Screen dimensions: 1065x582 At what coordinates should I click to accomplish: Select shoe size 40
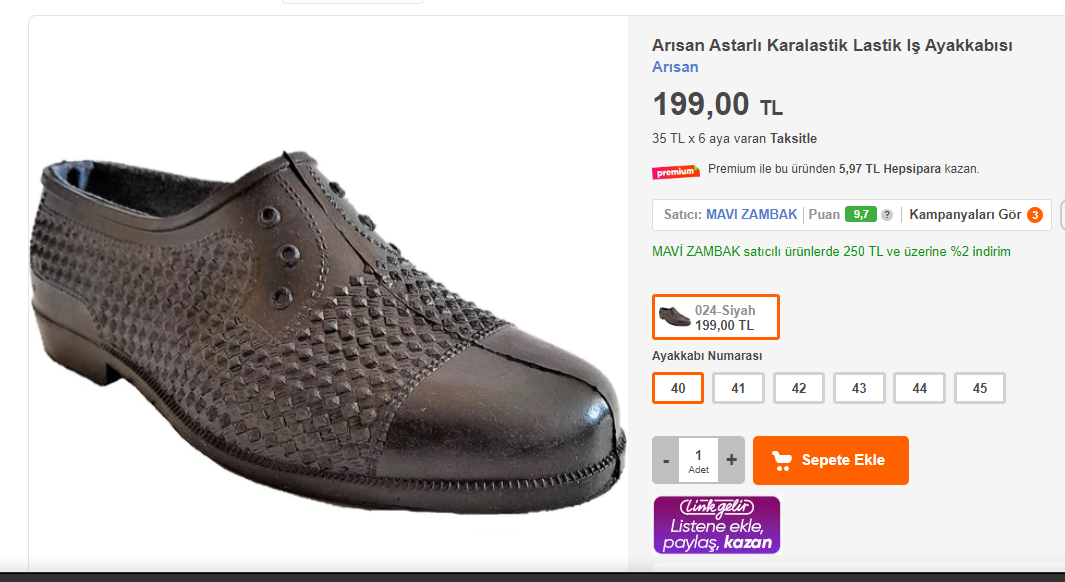tap(678, 388)
